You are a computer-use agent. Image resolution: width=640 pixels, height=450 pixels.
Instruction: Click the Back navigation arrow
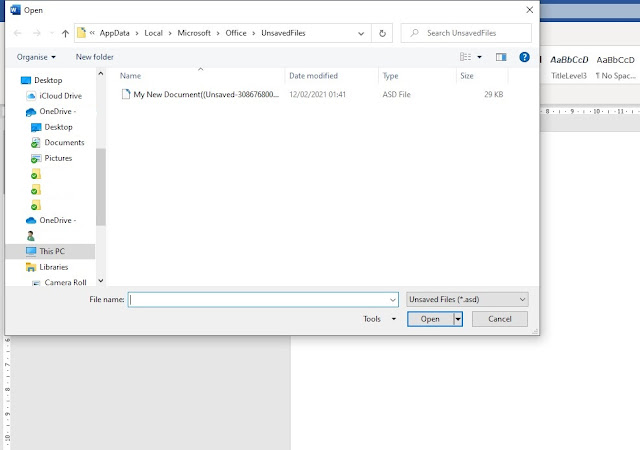pyautogui.click(x=18, y=33)
